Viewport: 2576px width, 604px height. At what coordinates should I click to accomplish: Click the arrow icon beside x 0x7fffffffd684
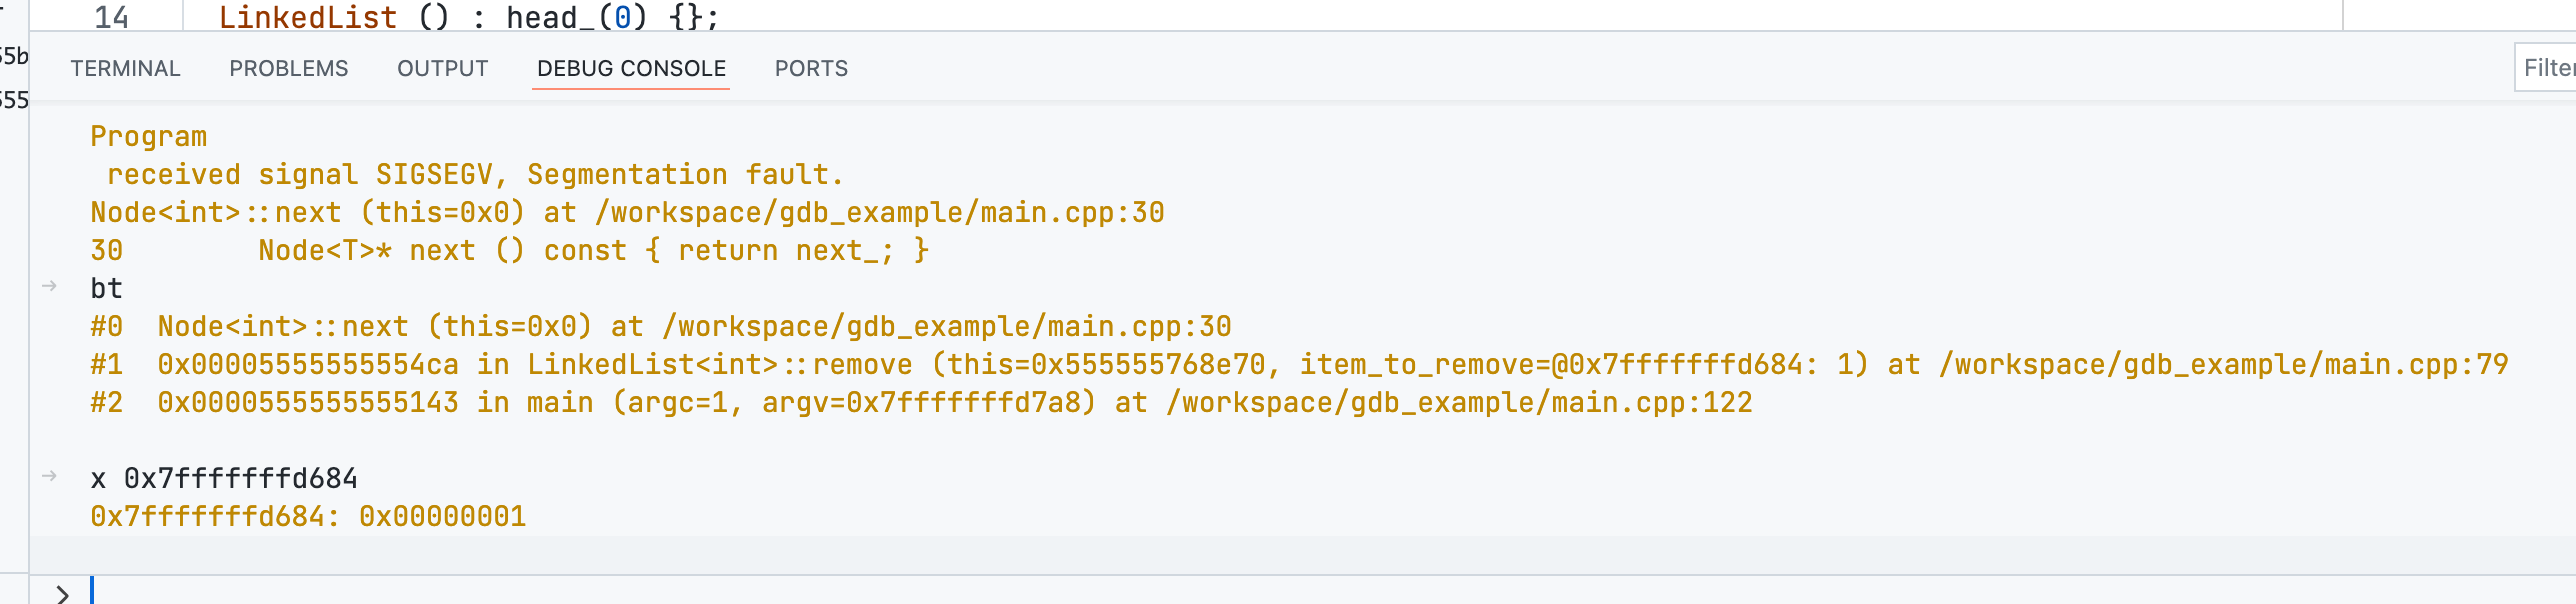[x=49, y=476]
